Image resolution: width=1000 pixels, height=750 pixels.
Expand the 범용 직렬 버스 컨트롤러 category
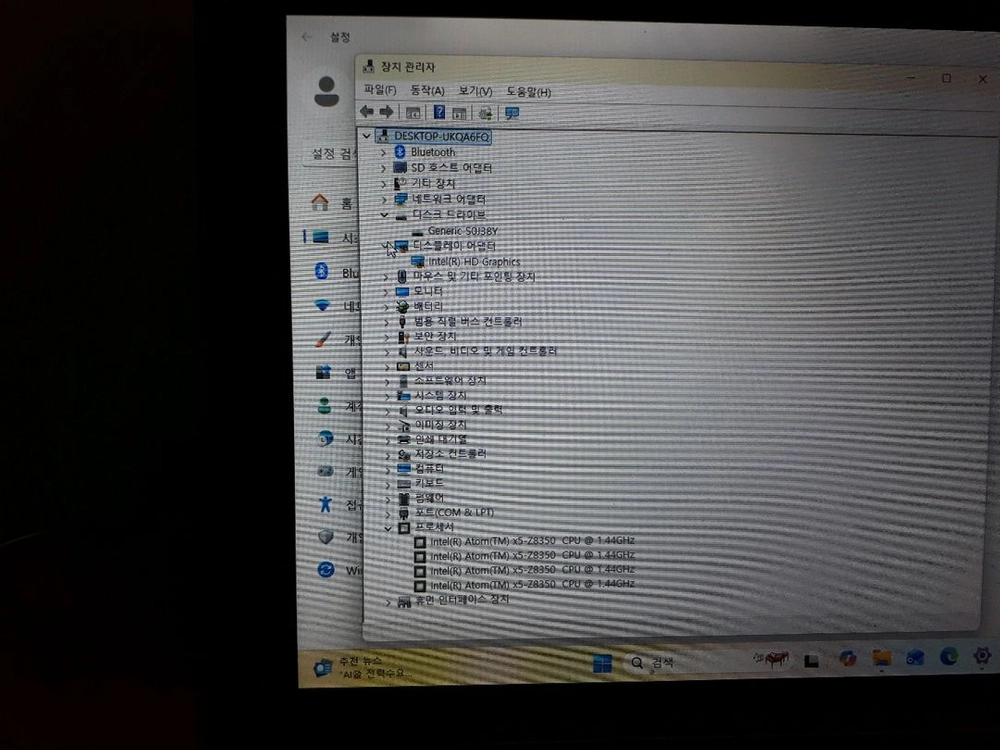tap(386, 322)
